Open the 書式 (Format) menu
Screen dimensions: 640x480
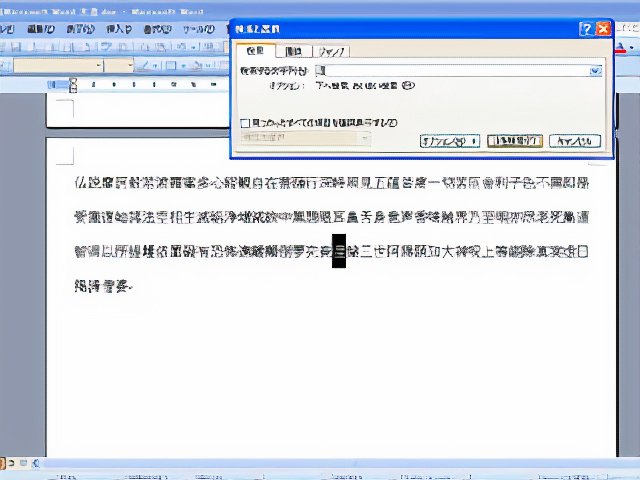(x=153, y=30)
